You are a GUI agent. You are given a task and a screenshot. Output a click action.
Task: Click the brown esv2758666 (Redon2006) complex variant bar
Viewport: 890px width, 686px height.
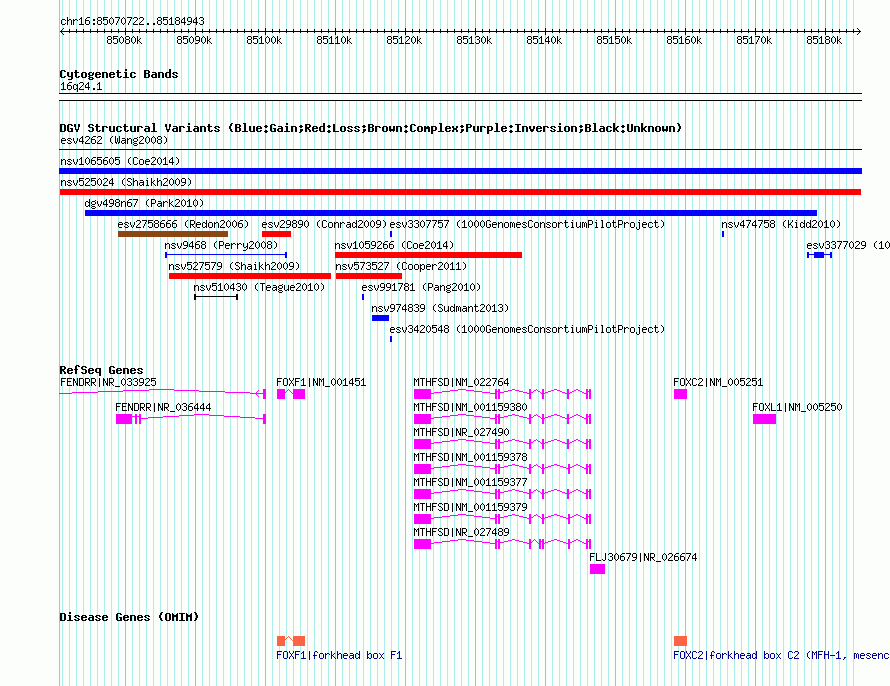(x=173, y=234)
